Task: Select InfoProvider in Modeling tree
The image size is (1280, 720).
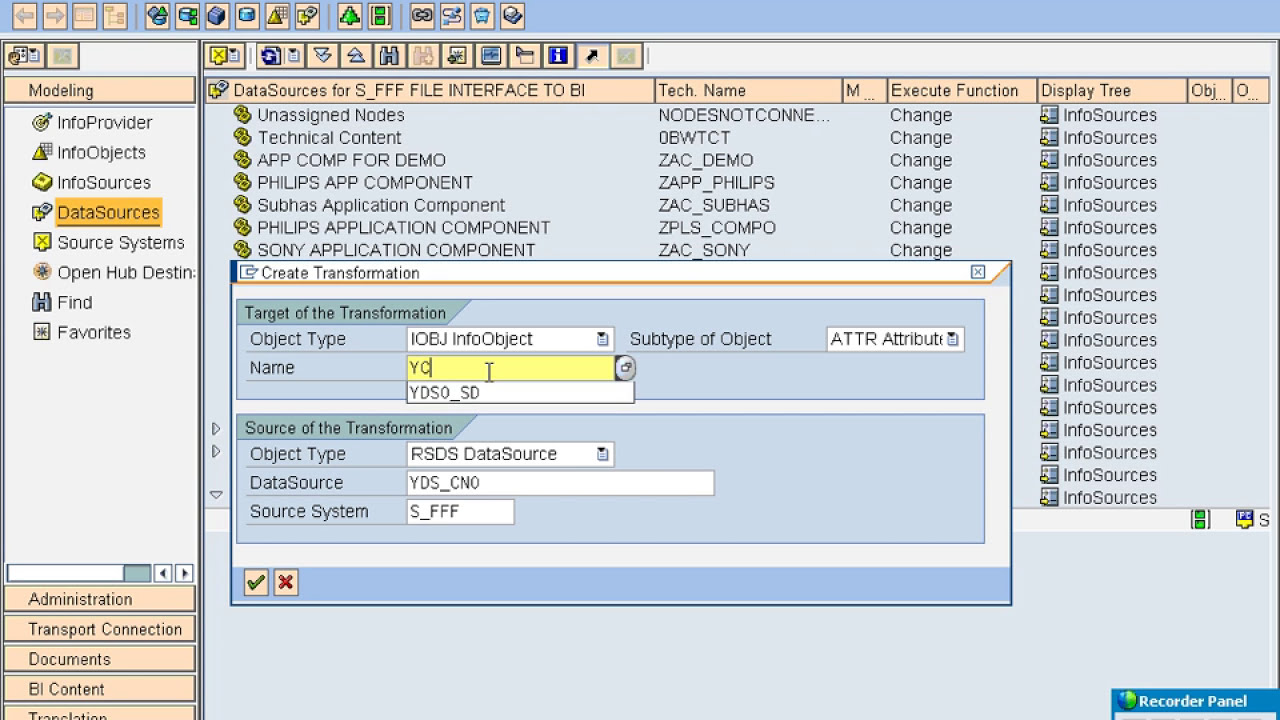Action: tap(104, 122)
